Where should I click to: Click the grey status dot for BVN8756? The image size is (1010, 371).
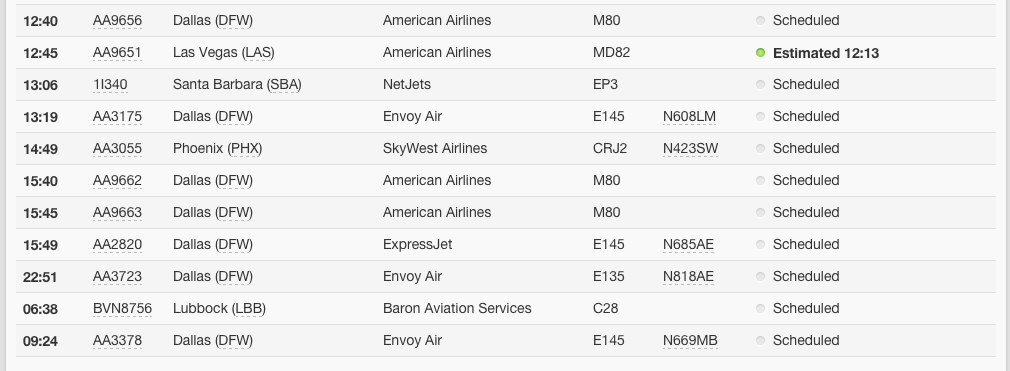(x=760, y=309)
